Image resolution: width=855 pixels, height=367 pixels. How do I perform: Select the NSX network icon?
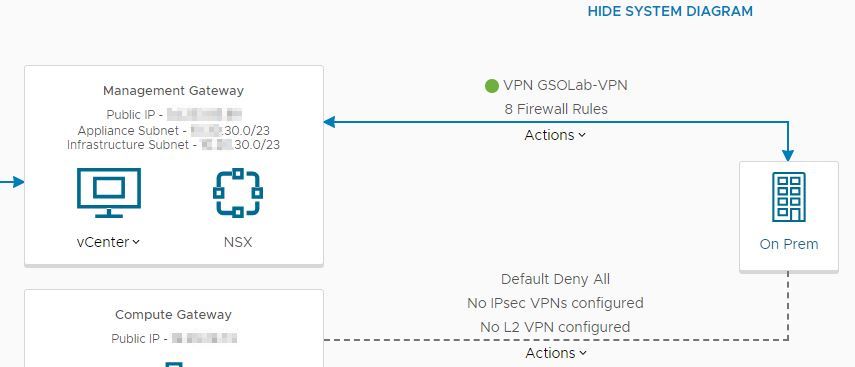(238, 193)
